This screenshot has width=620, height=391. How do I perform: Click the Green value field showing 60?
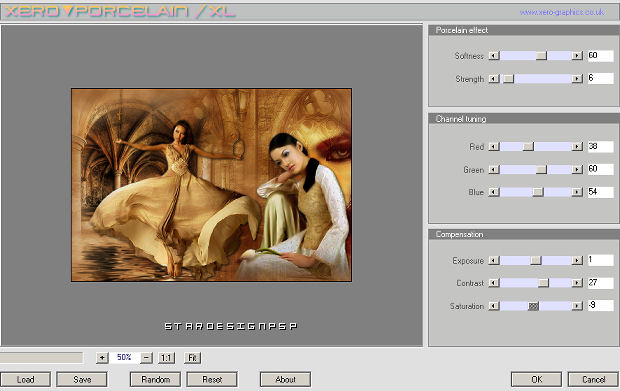point(600,169)
